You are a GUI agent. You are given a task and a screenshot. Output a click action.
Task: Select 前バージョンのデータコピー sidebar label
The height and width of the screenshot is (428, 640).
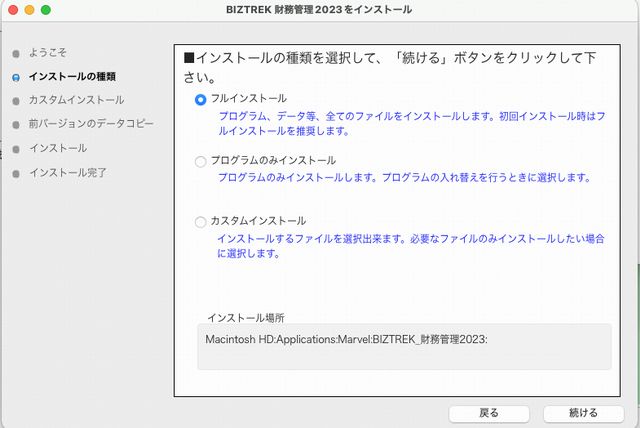coord(91,124)
